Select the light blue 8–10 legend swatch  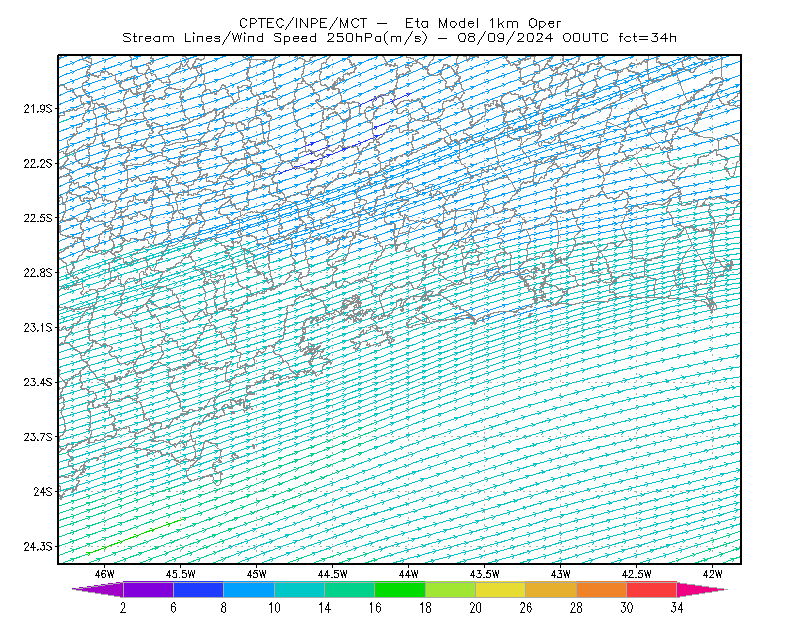click(248, 589)
